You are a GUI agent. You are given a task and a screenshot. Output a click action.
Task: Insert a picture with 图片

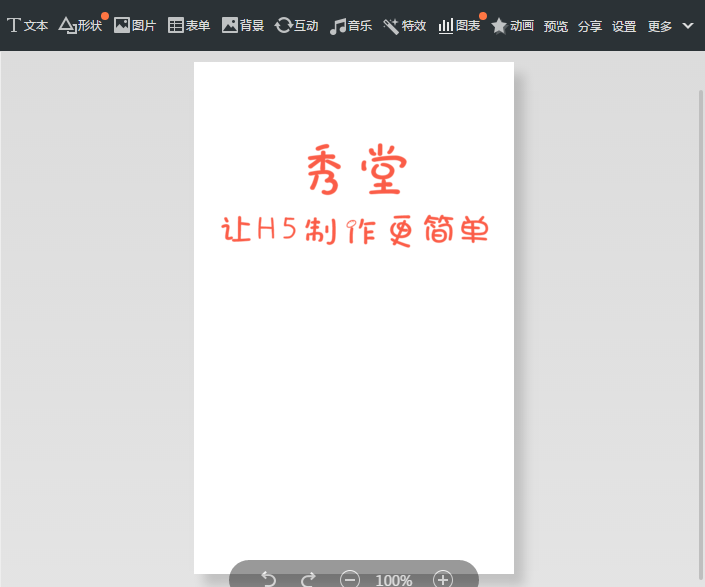135,26
